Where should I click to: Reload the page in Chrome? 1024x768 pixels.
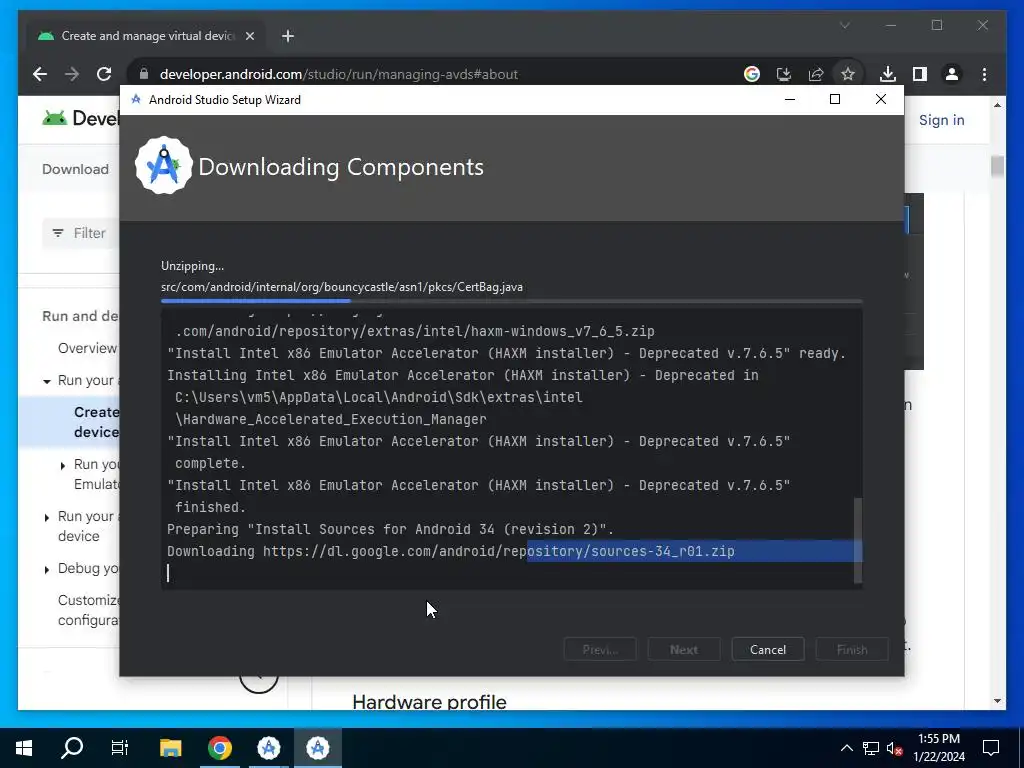[104, 74]
